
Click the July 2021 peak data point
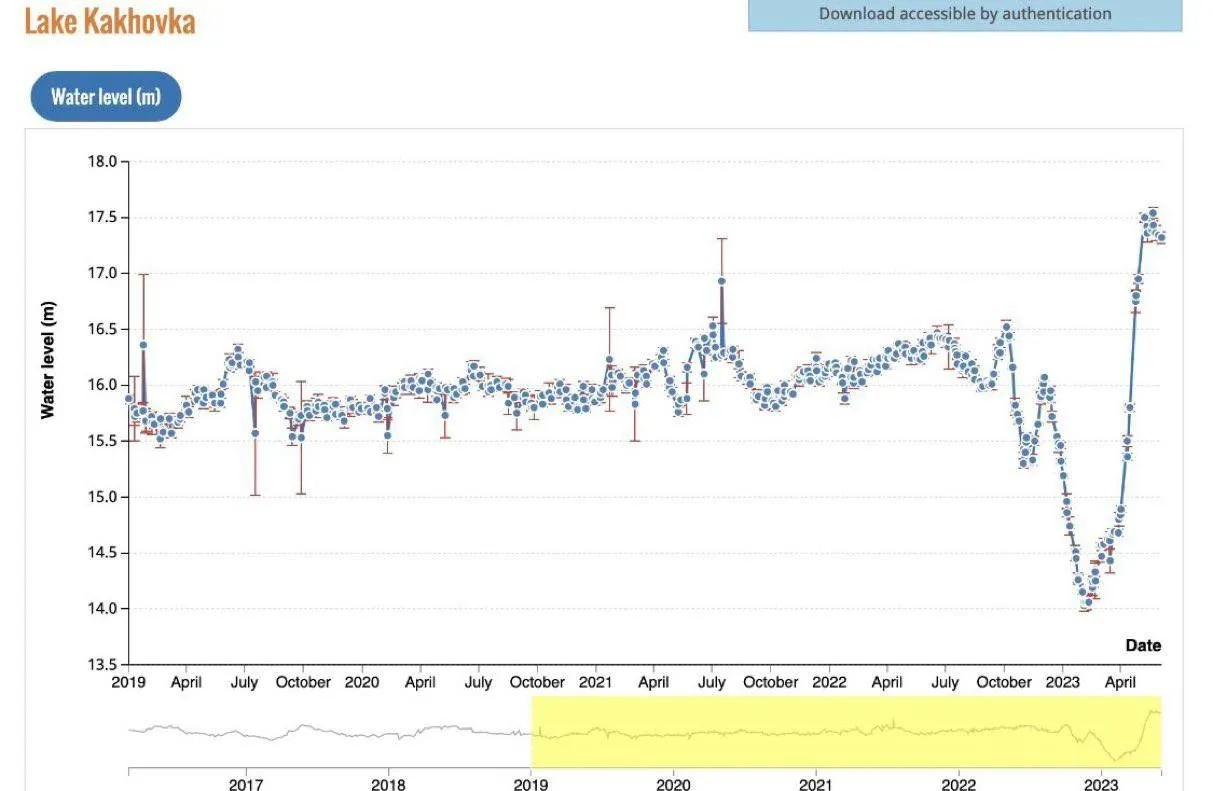pyautogui.click(x=721, y=281)
